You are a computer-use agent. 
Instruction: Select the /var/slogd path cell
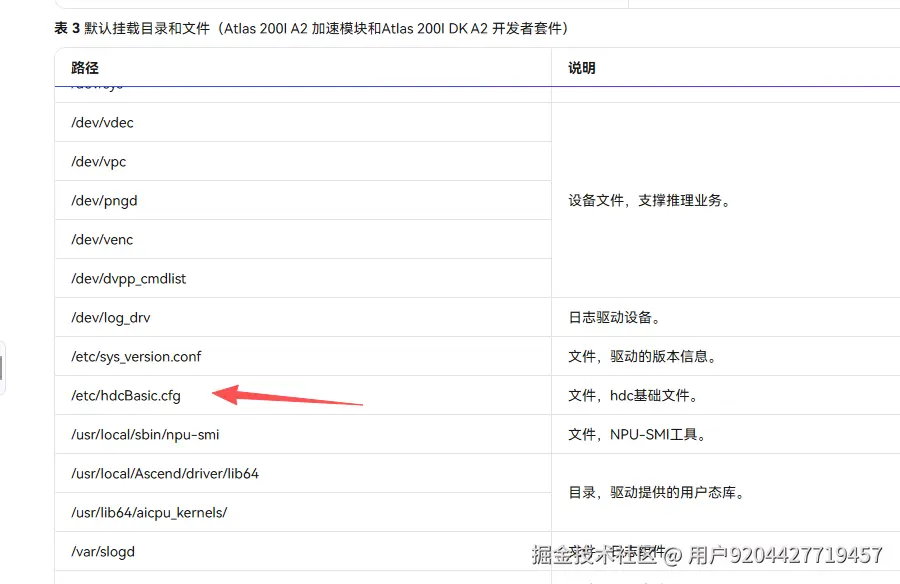[303, 552]
